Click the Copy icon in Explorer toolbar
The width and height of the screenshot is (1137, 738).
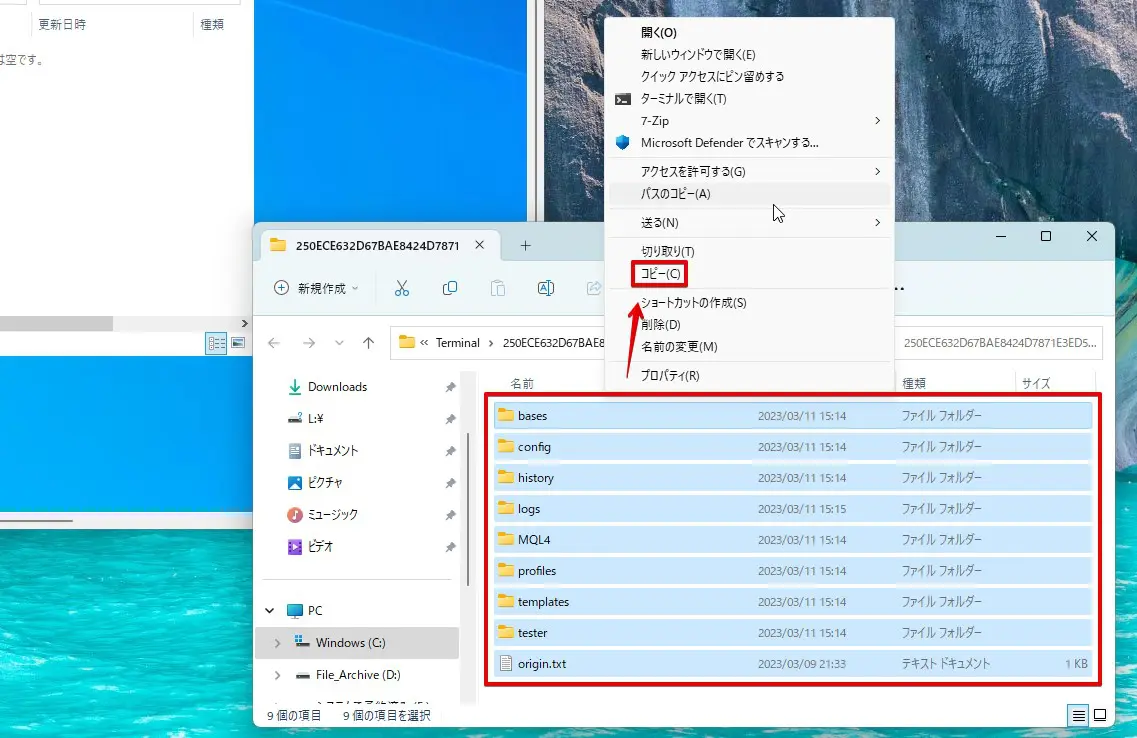(x=450, y=288)
